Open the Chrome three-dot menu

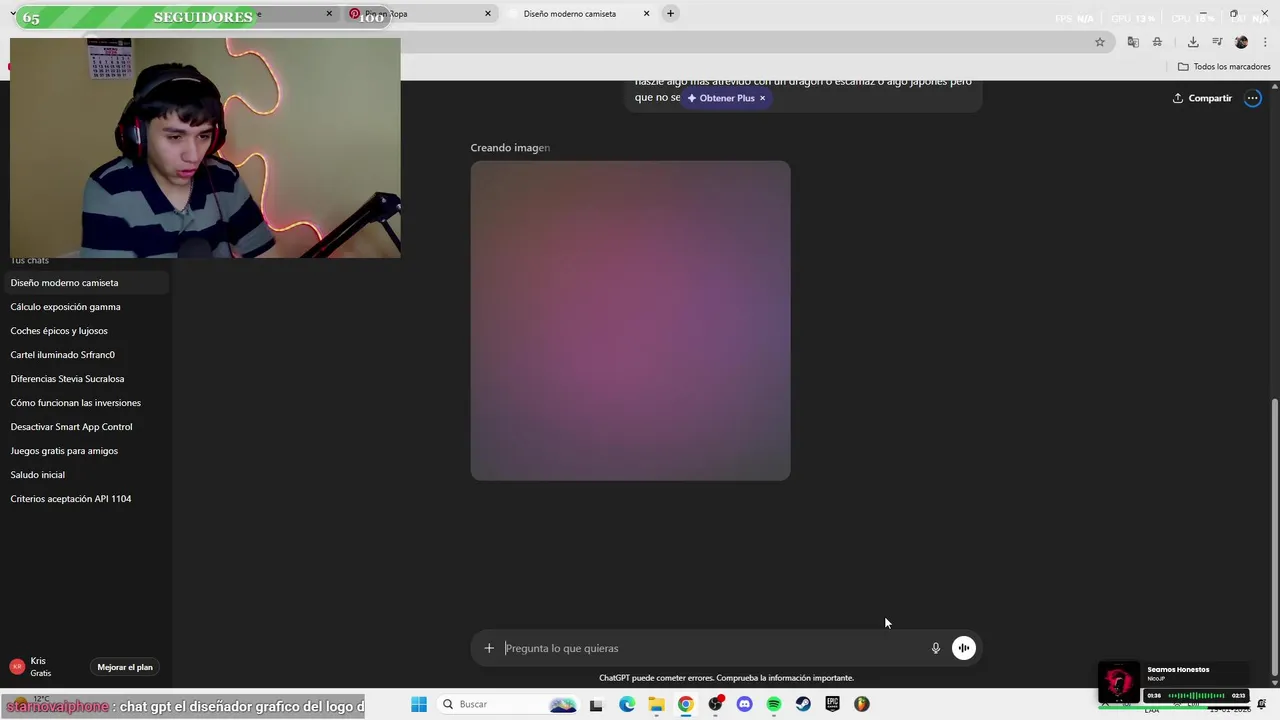(1265, 42)
